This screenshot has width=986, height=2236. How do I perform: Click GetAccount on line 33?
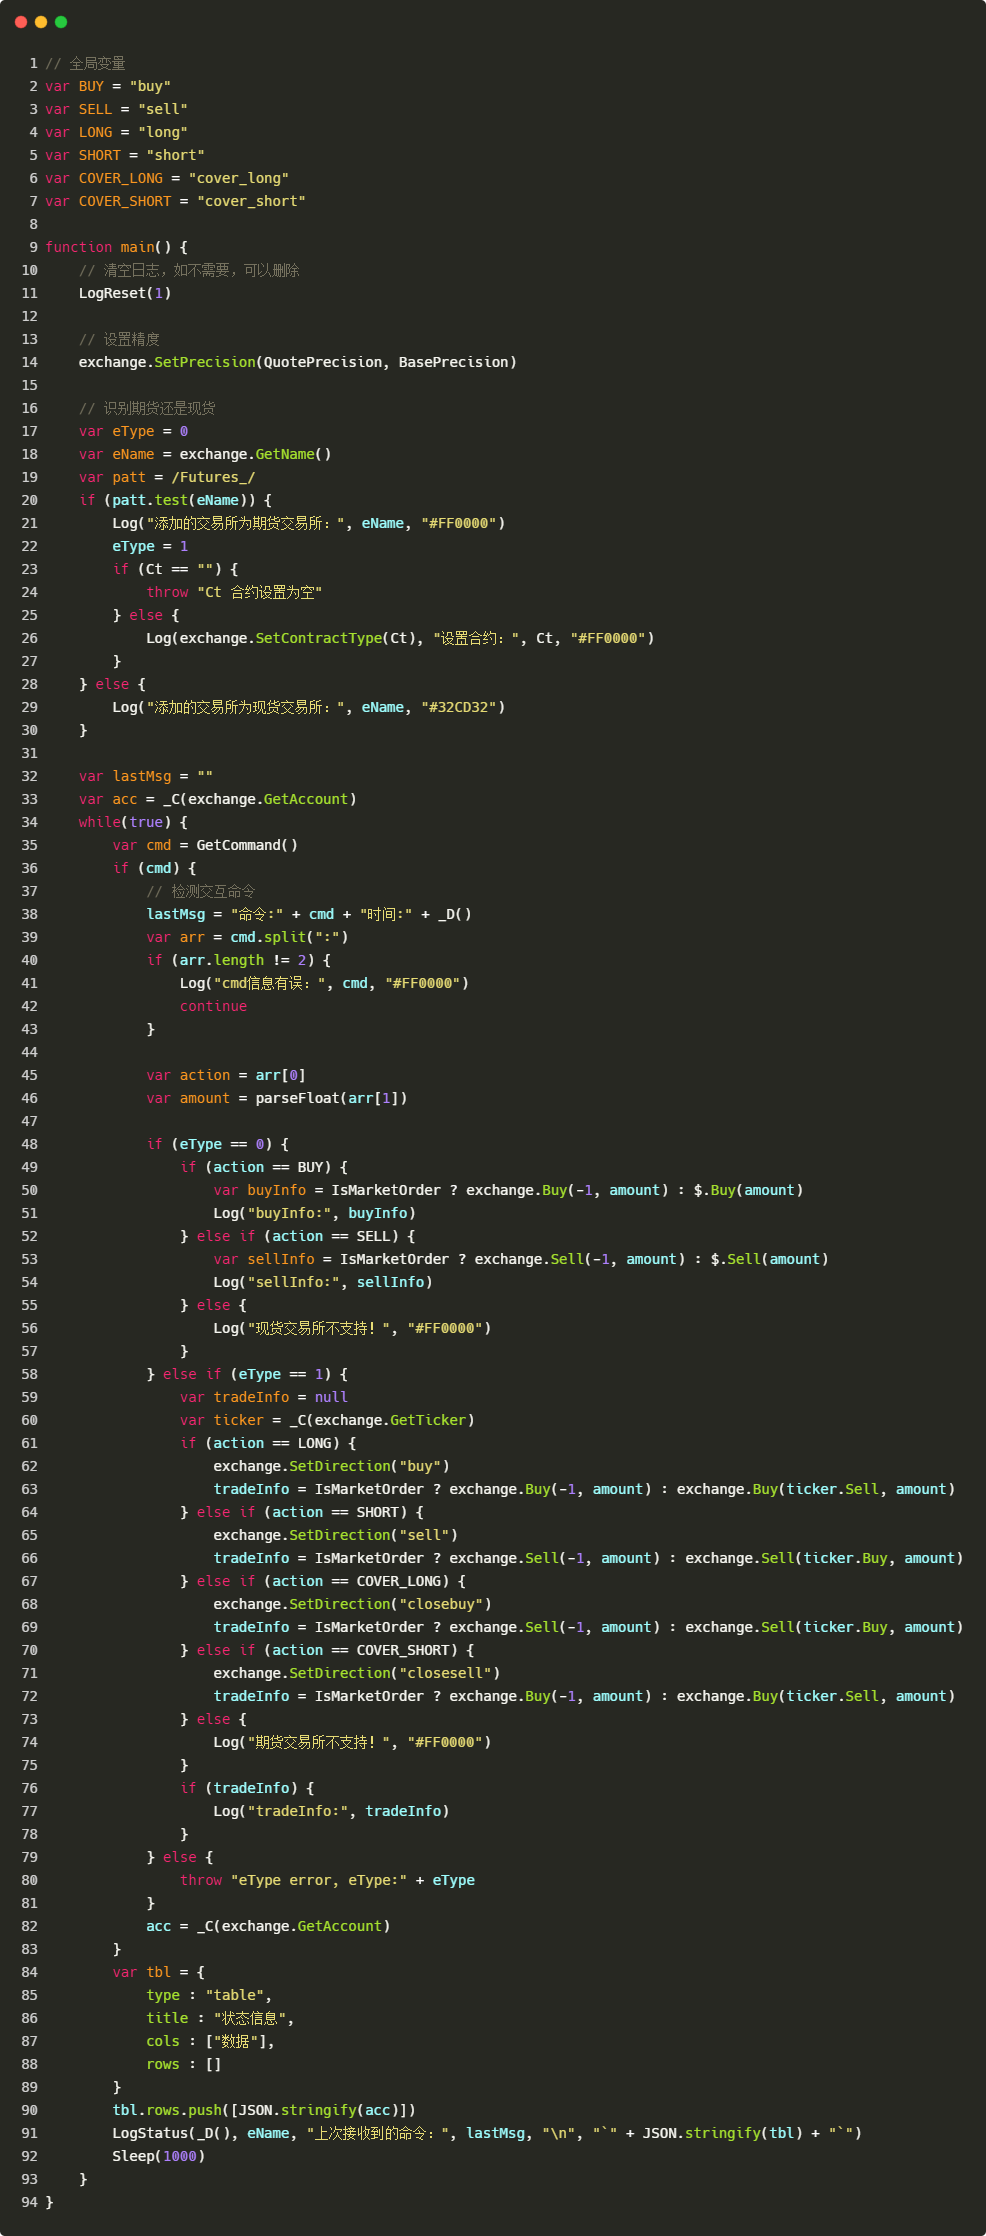[x=306, y=799]
